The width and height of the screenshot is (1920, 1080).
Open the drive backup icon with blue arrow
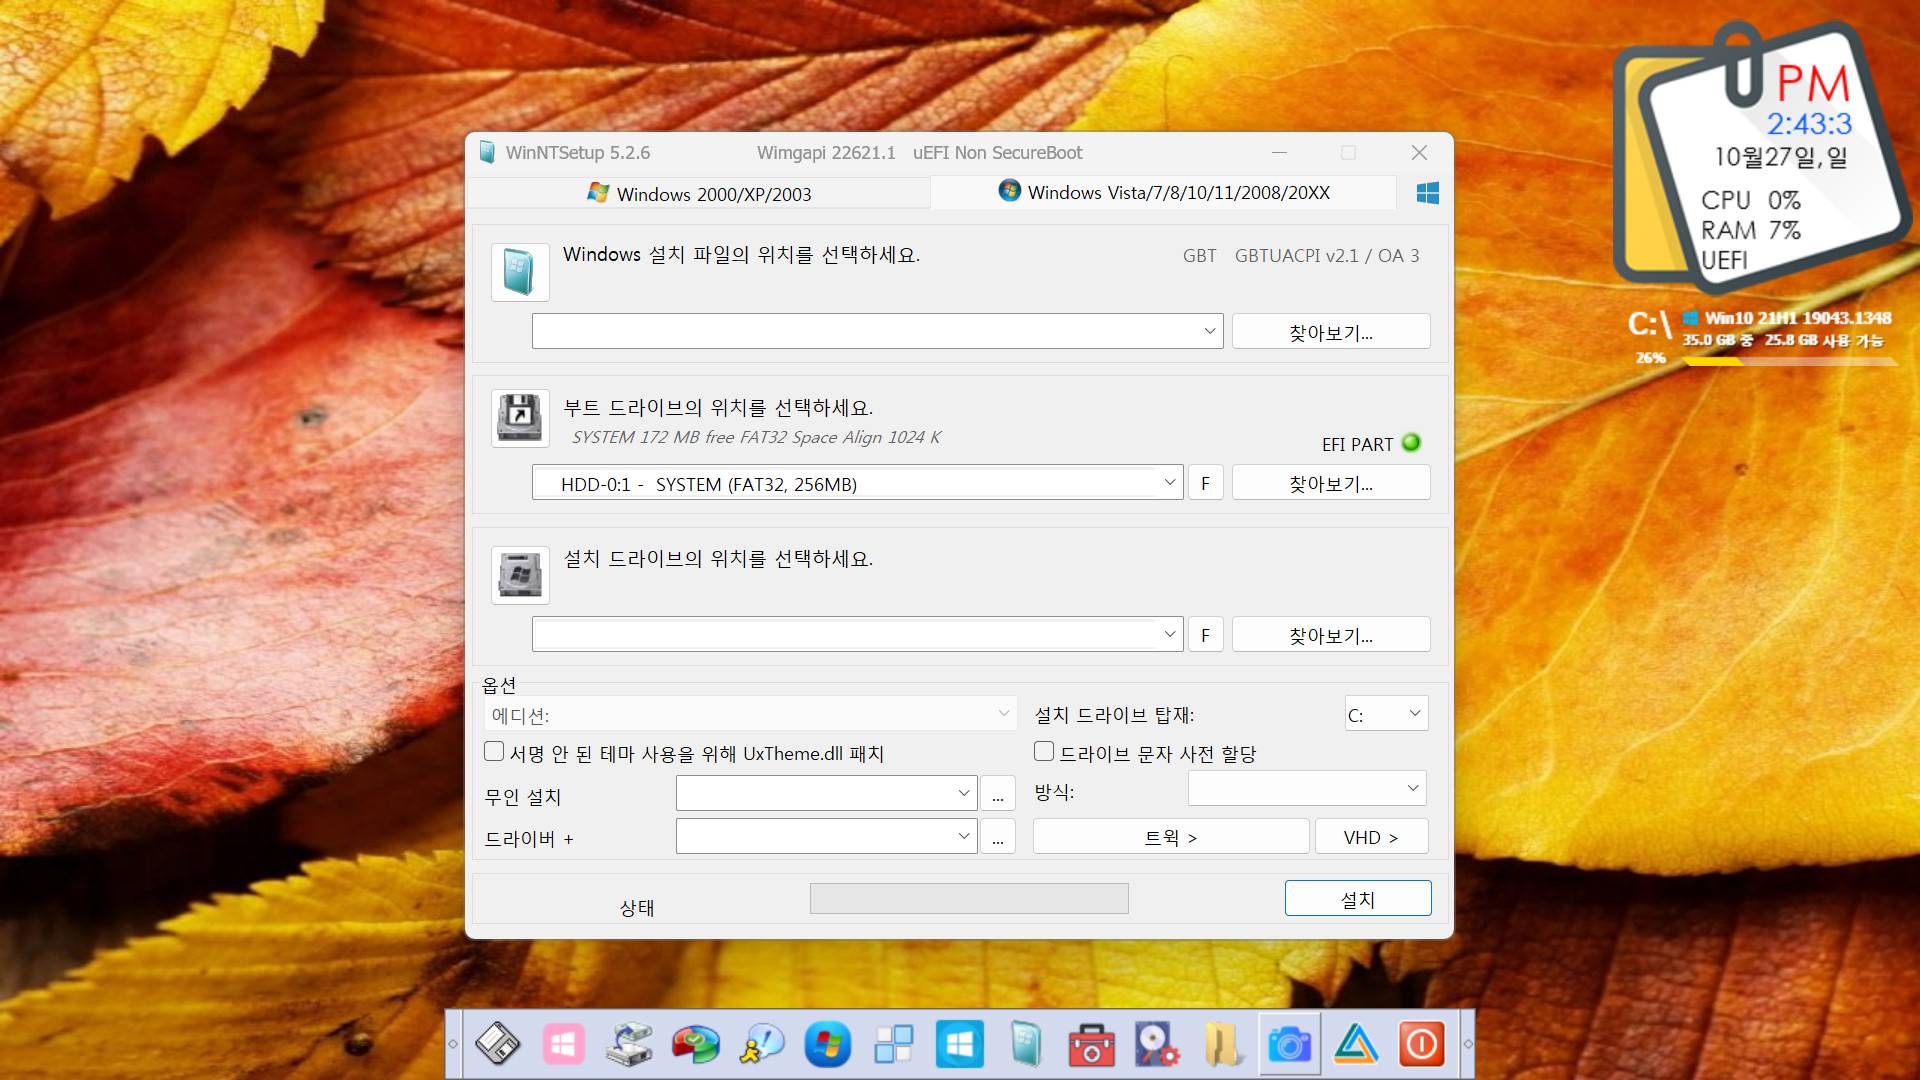(629, 1045)
